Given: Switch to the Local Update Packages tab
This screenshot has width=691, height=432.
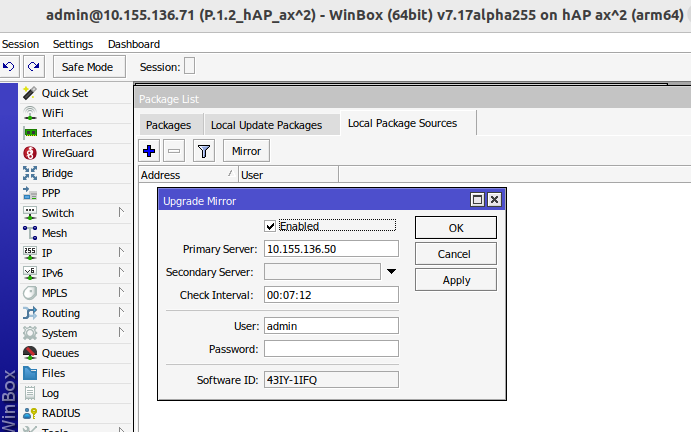Looking at the screenshot, I should pos(265,125).
